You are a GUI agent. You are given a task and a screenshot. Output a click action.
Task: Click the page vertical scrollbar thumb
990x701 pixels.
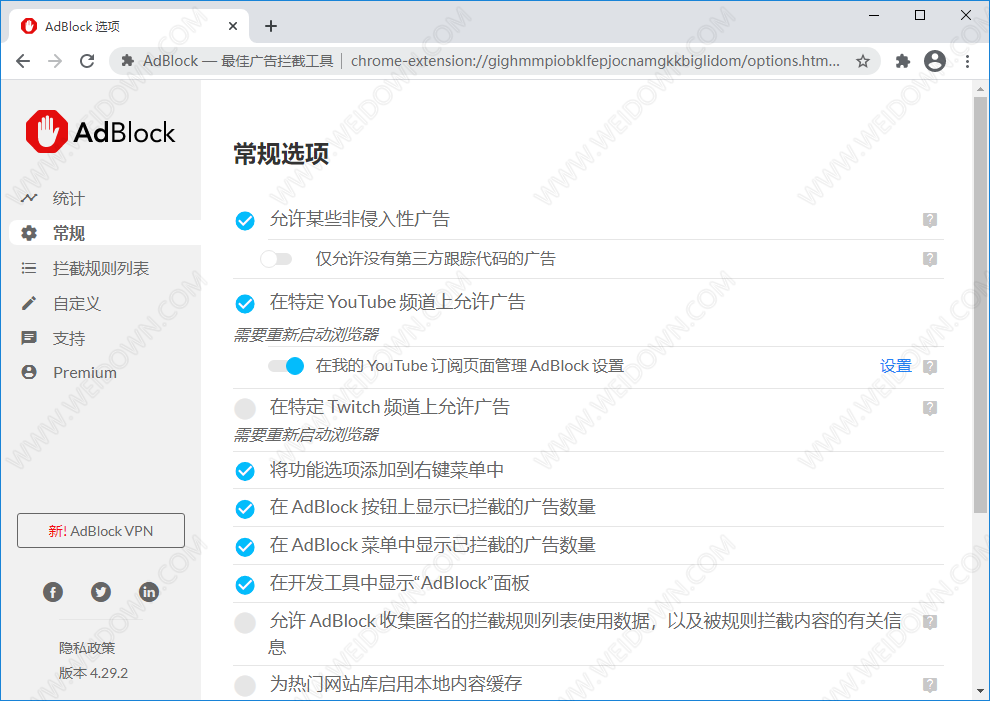pos(979,304)
